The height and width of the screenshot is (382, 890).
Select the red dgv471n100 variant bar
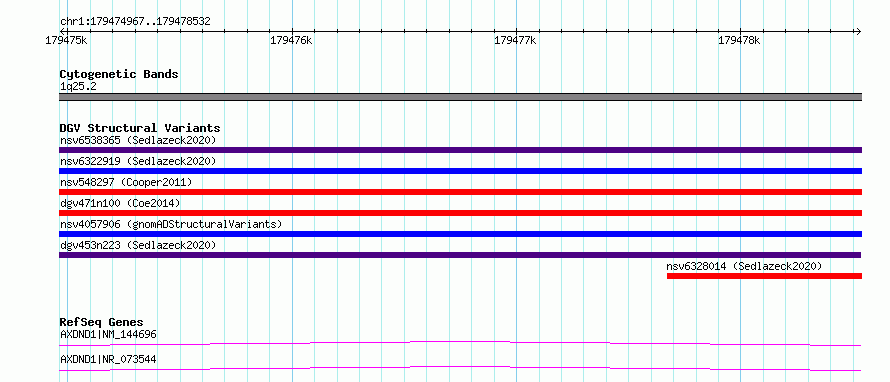click(460, 213)
